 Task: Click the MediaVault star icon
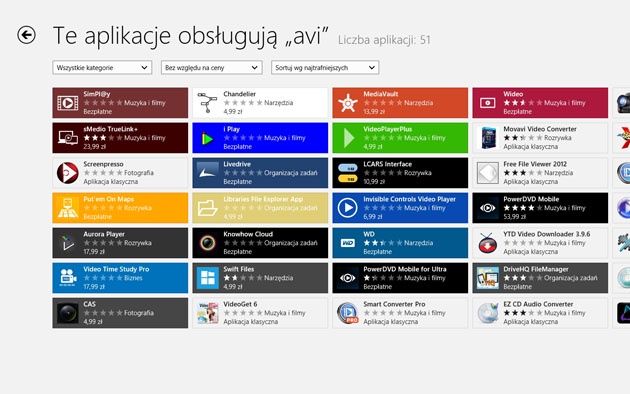coord(348,103)
